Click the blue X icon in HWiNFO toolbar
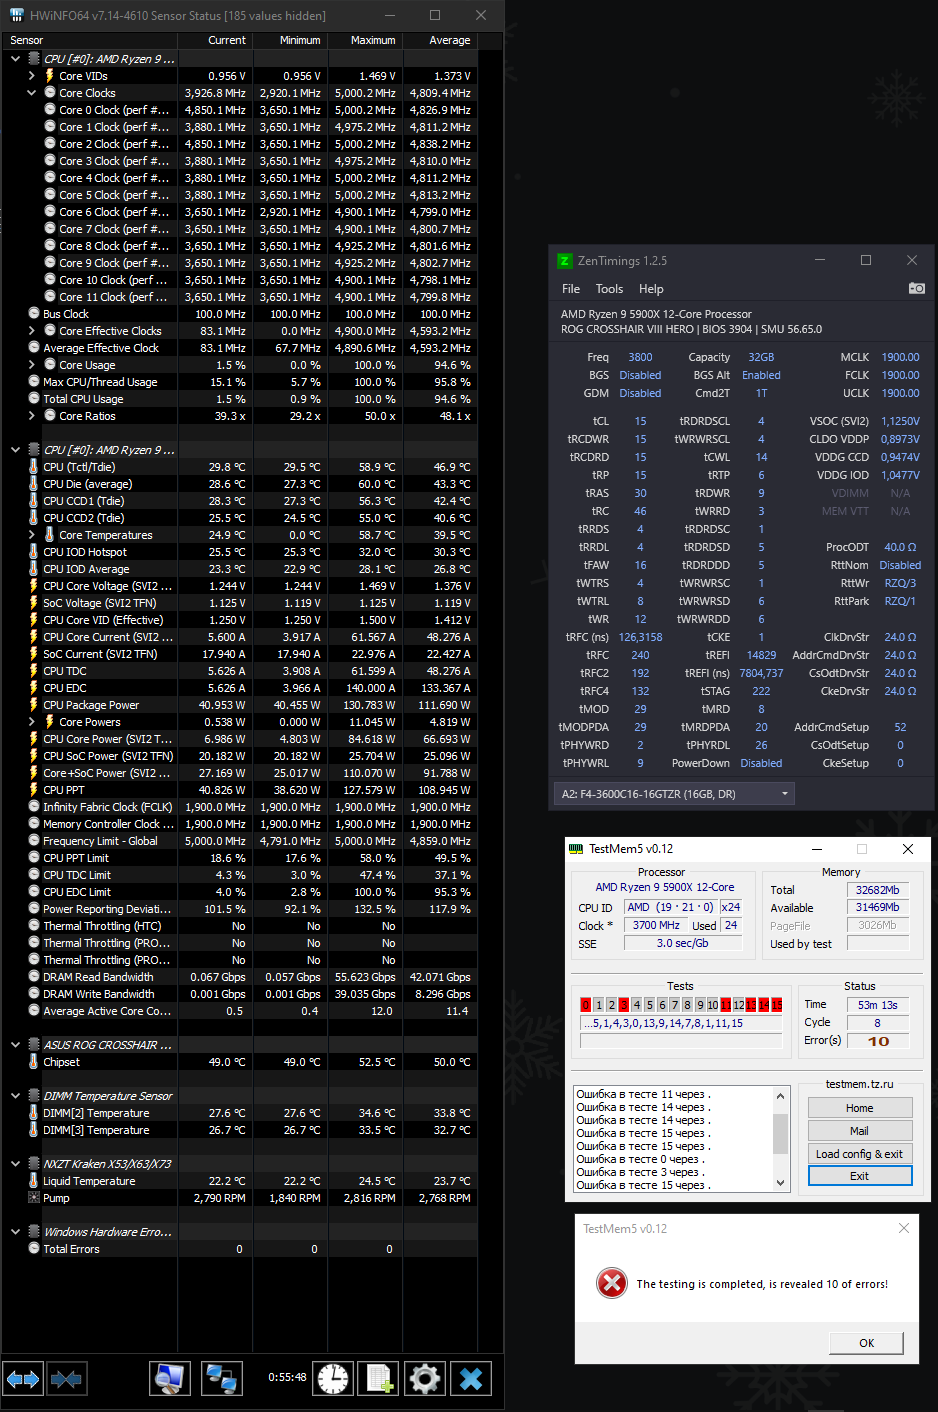Image resolution: width=938 pixels, height=1412 pixels. 471,1379
